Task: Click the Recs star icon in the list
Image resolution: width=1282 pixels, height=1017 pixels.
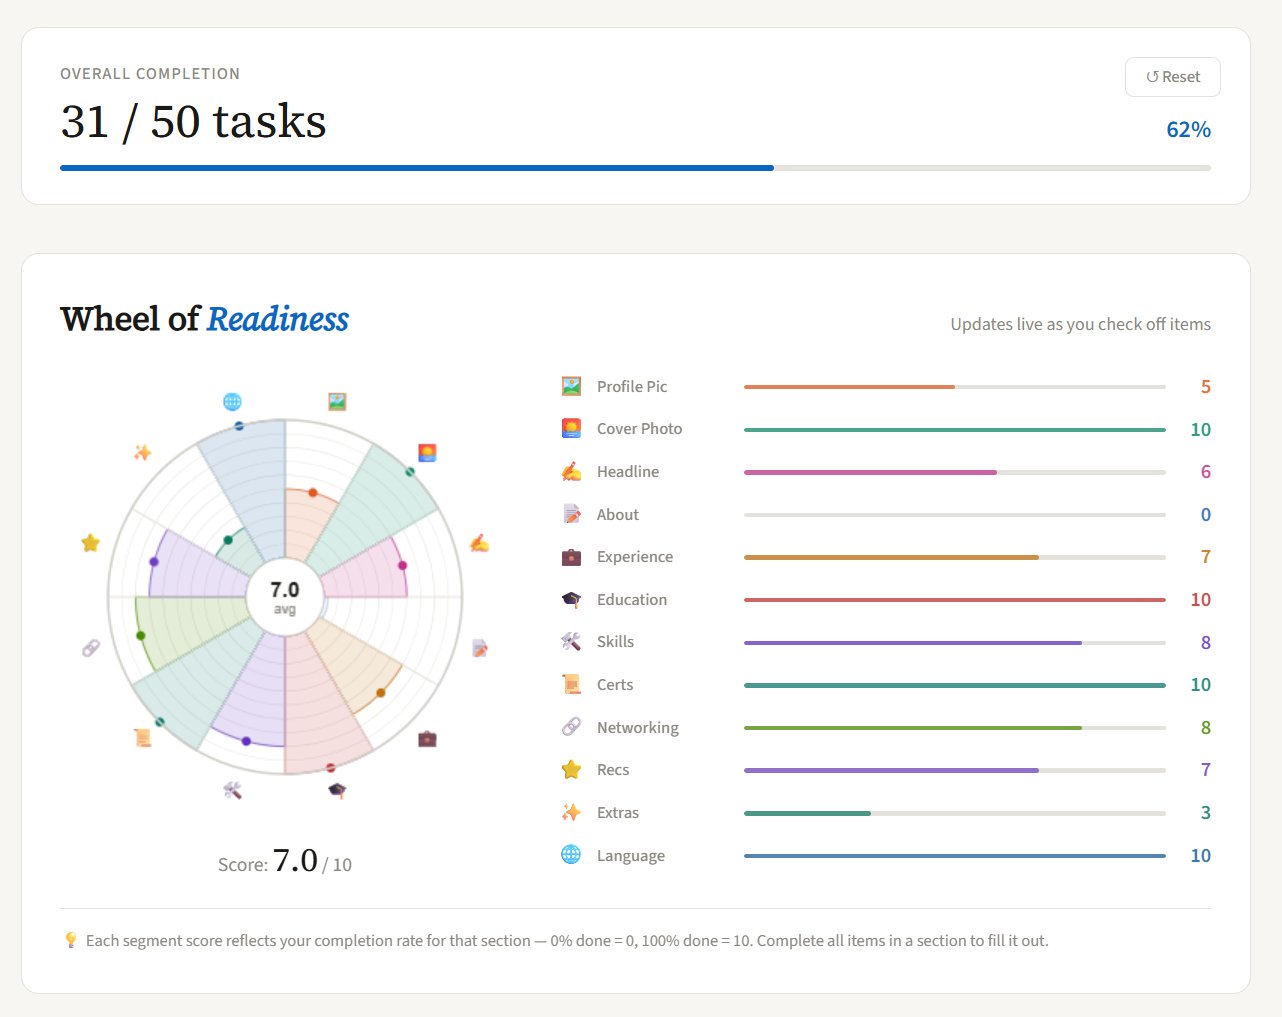Action: 571,770
